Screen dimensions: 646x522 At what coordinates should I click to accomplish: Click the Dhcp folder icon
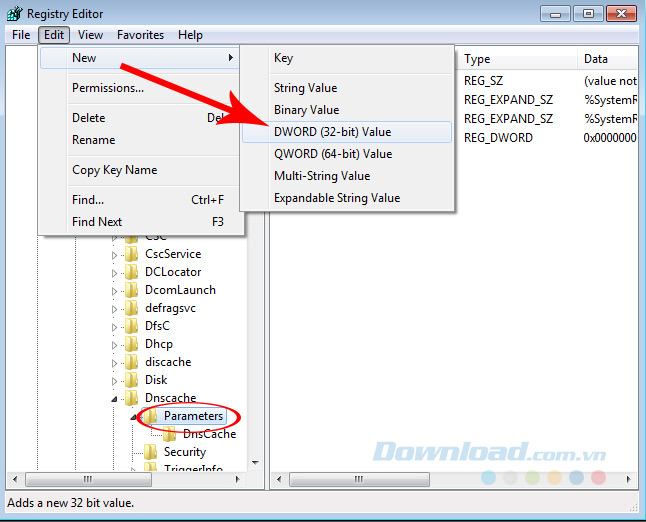(131, 344)
